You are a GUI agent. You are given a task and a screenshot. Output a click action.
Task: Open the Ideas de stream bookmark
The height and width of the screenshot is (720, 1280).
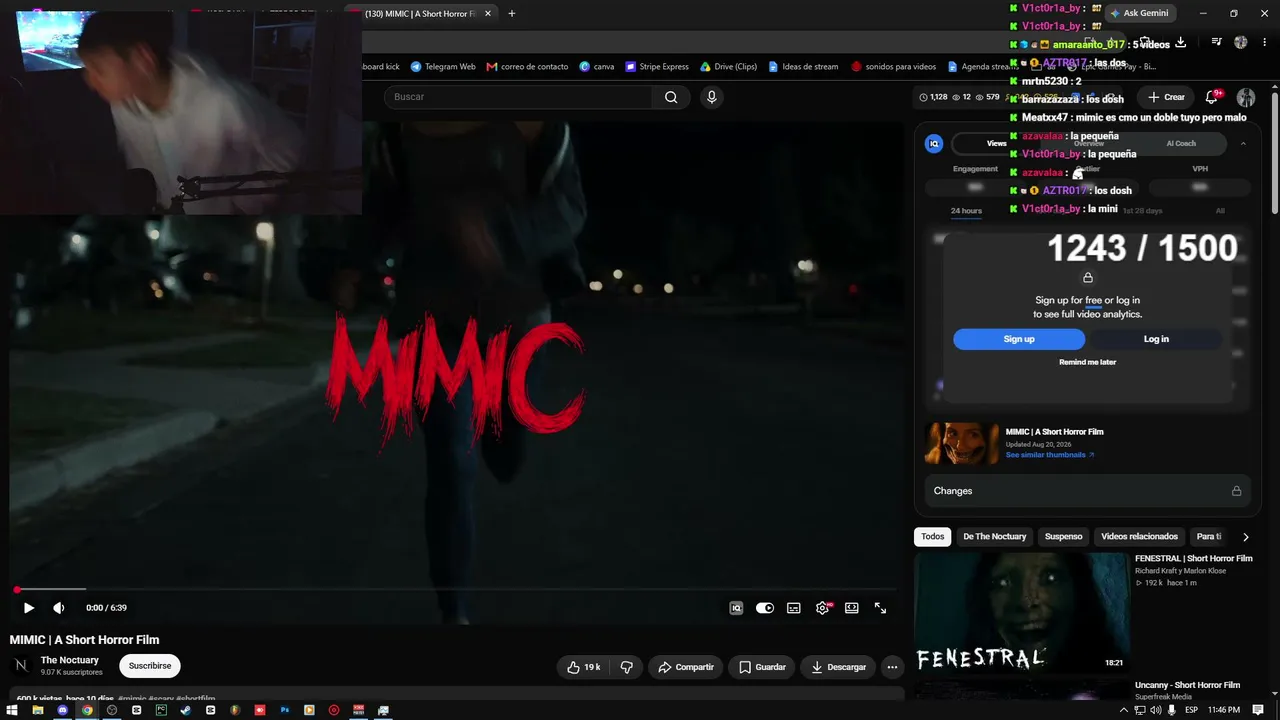pyautogui.click(x=803, y=67)
